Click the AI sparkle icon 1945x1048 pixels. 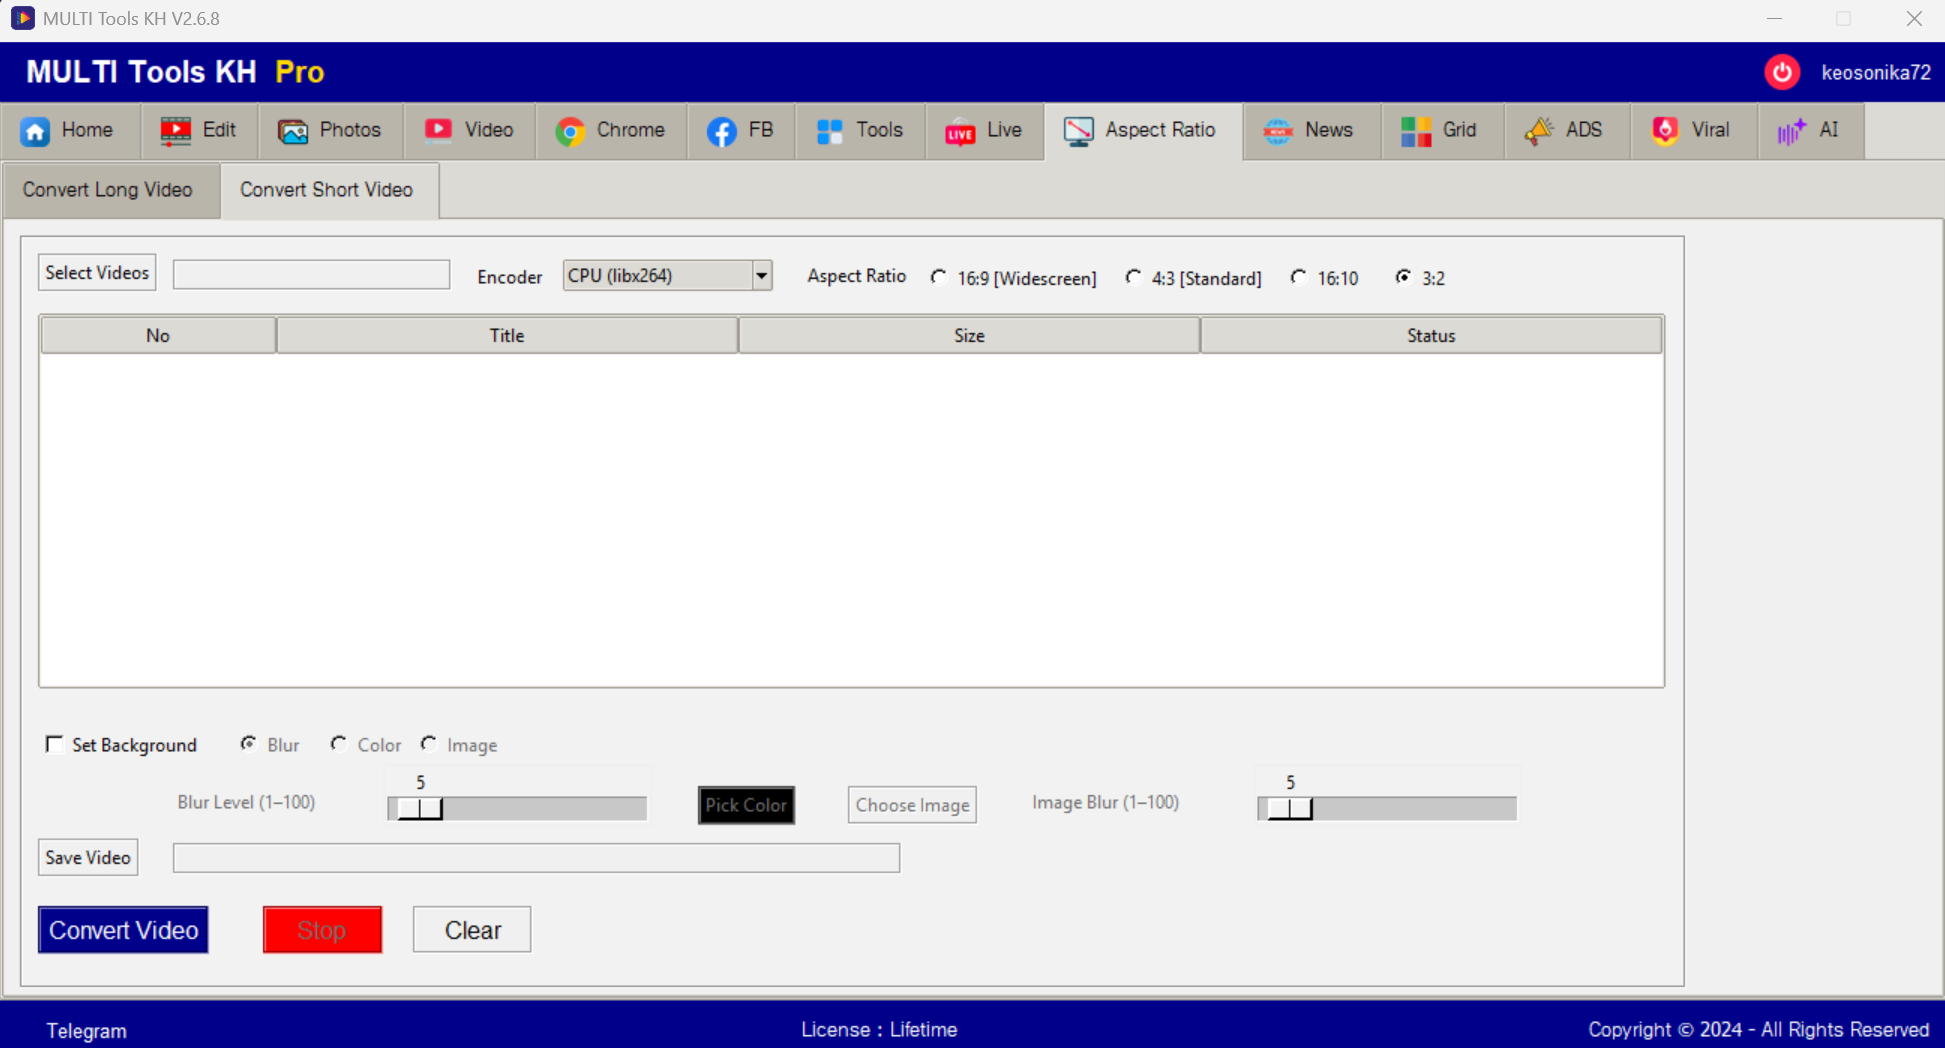(x=1791, y=131)
